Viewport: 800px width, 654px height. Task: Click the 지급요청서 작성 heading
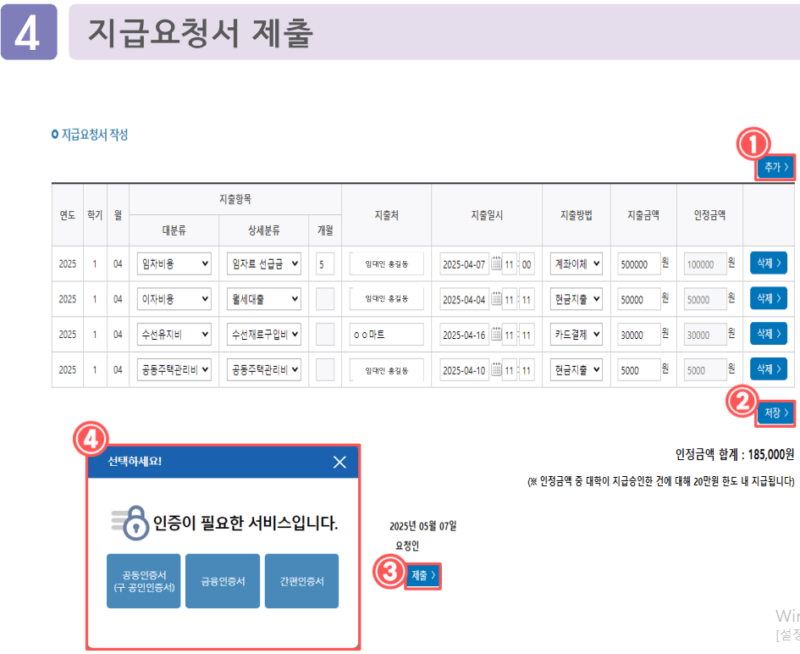pyautogui.click(x=94, y=135)
